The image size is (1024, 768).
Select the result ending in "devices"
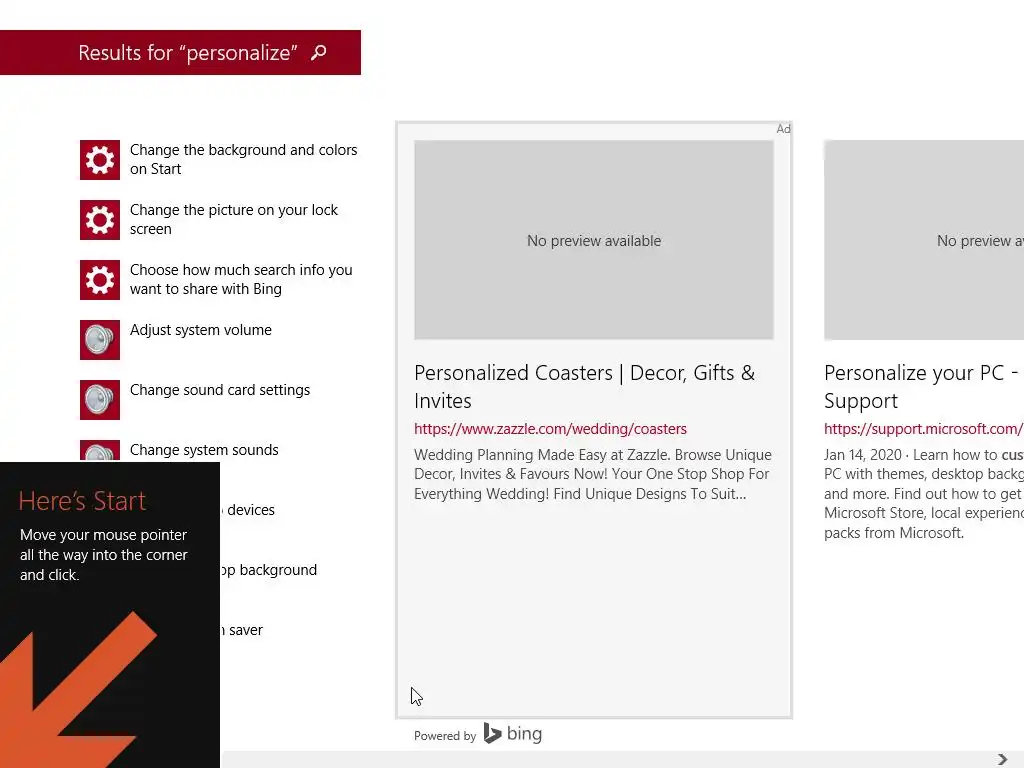click(x=248, y=510)
